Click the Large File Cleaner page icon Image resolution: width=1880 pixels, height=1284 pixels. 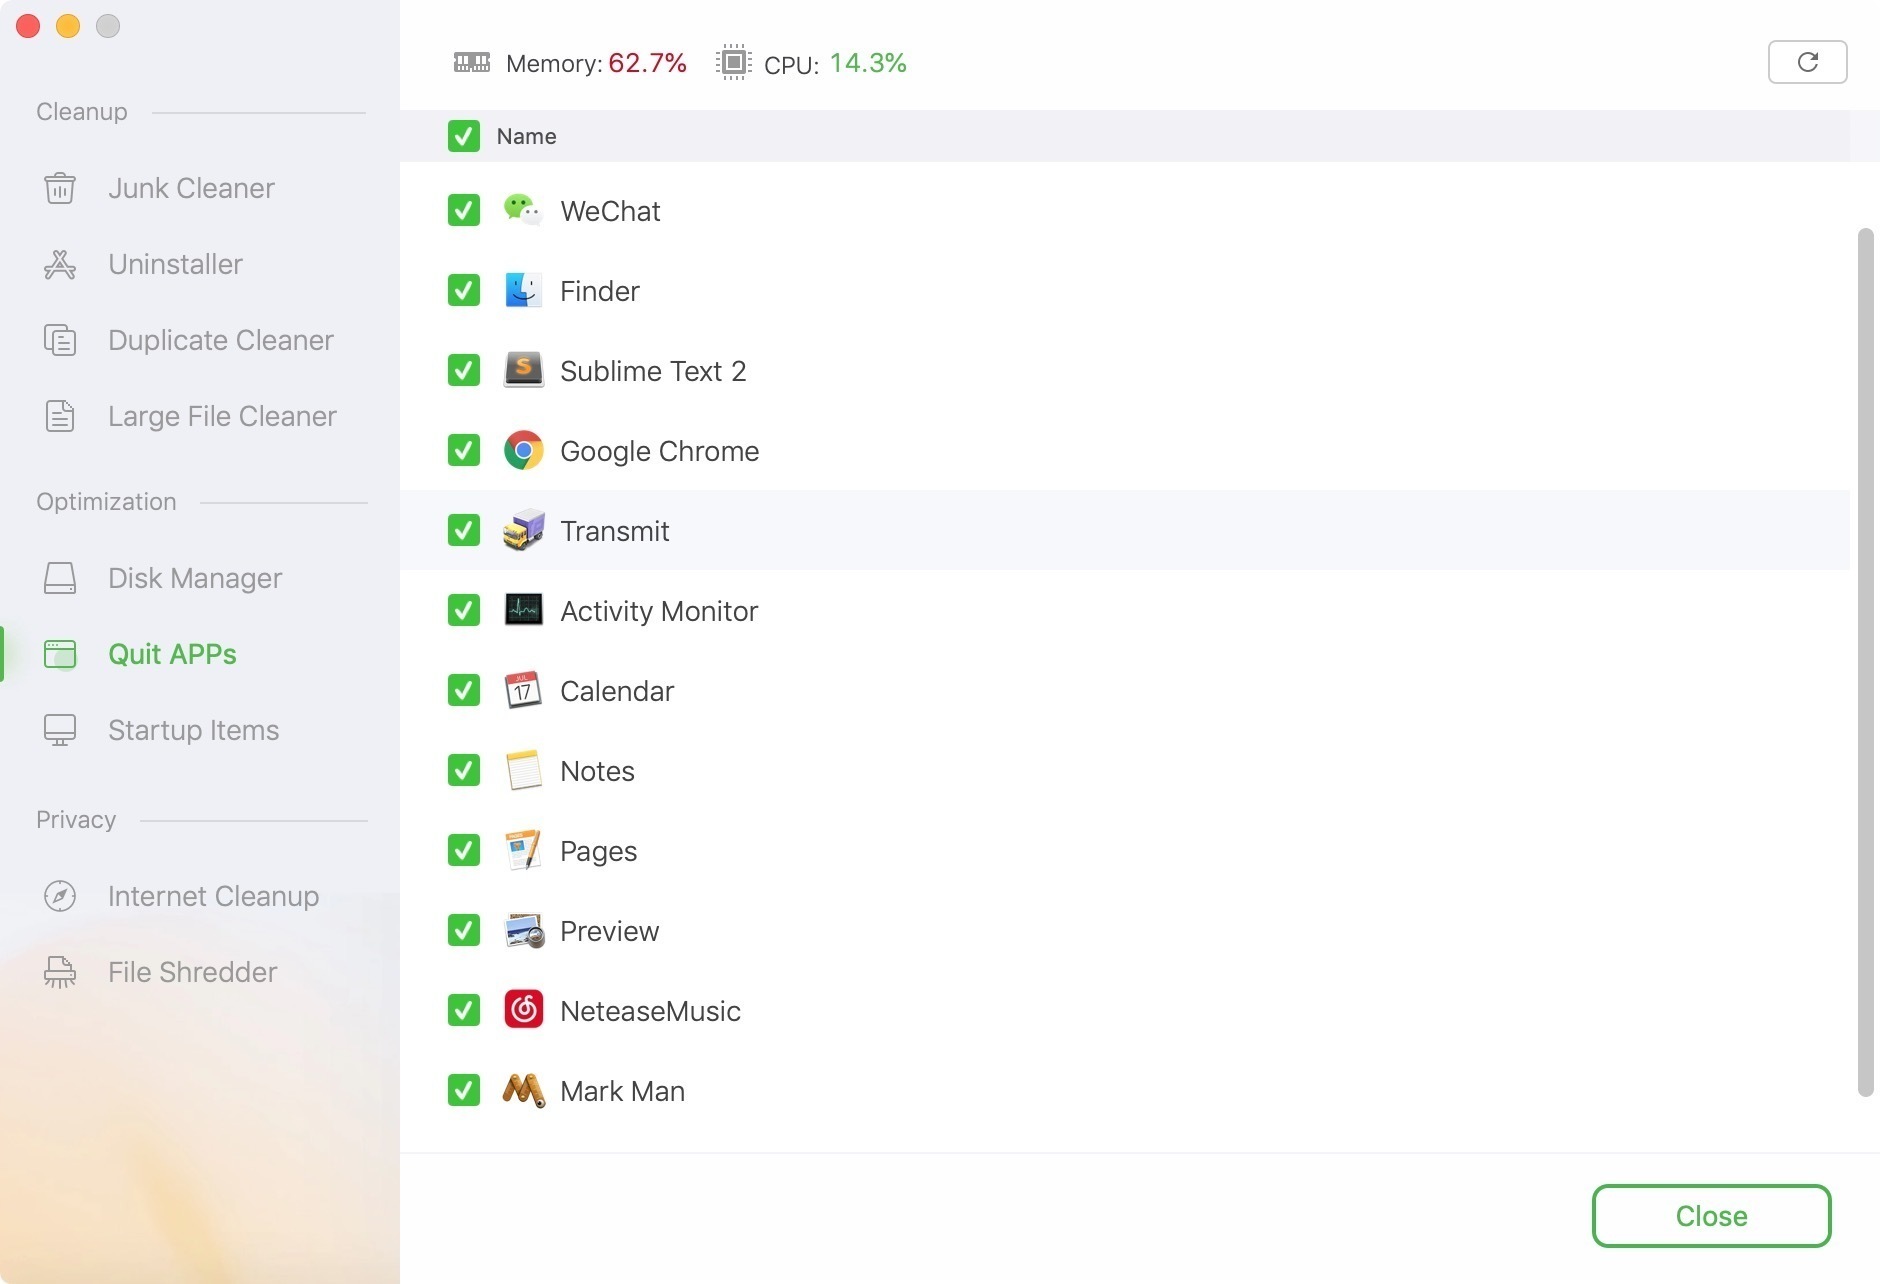click(60, 416)
